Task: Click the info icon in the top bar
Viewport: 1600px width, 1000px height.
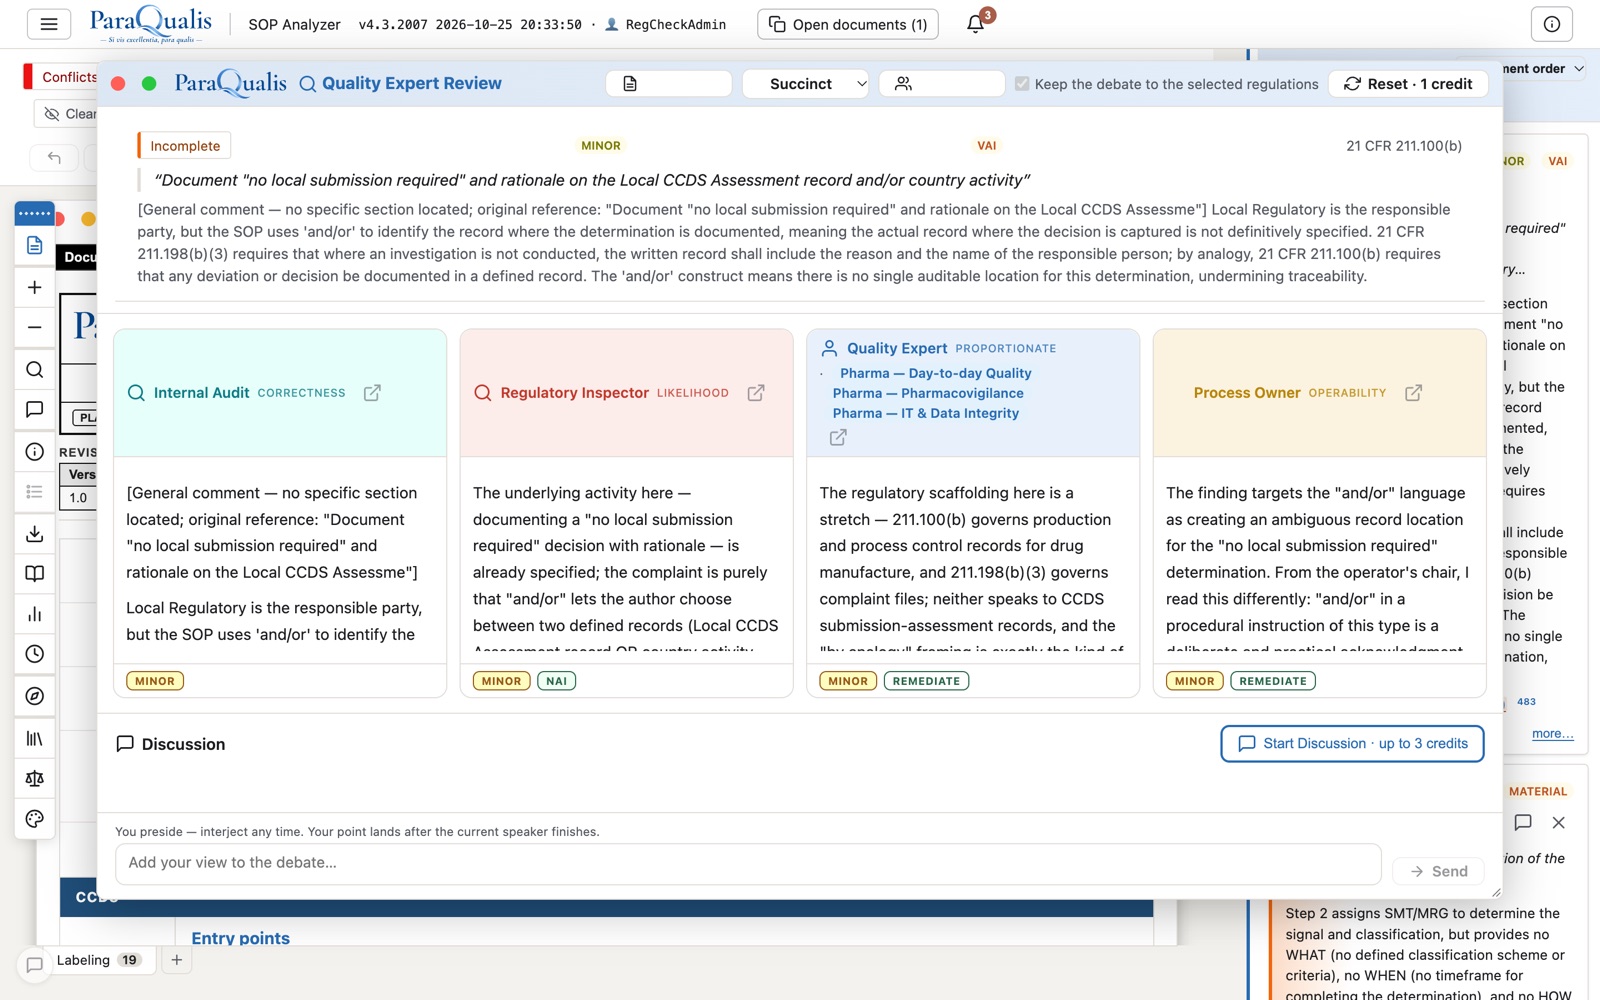Action: click(1551, 24)
